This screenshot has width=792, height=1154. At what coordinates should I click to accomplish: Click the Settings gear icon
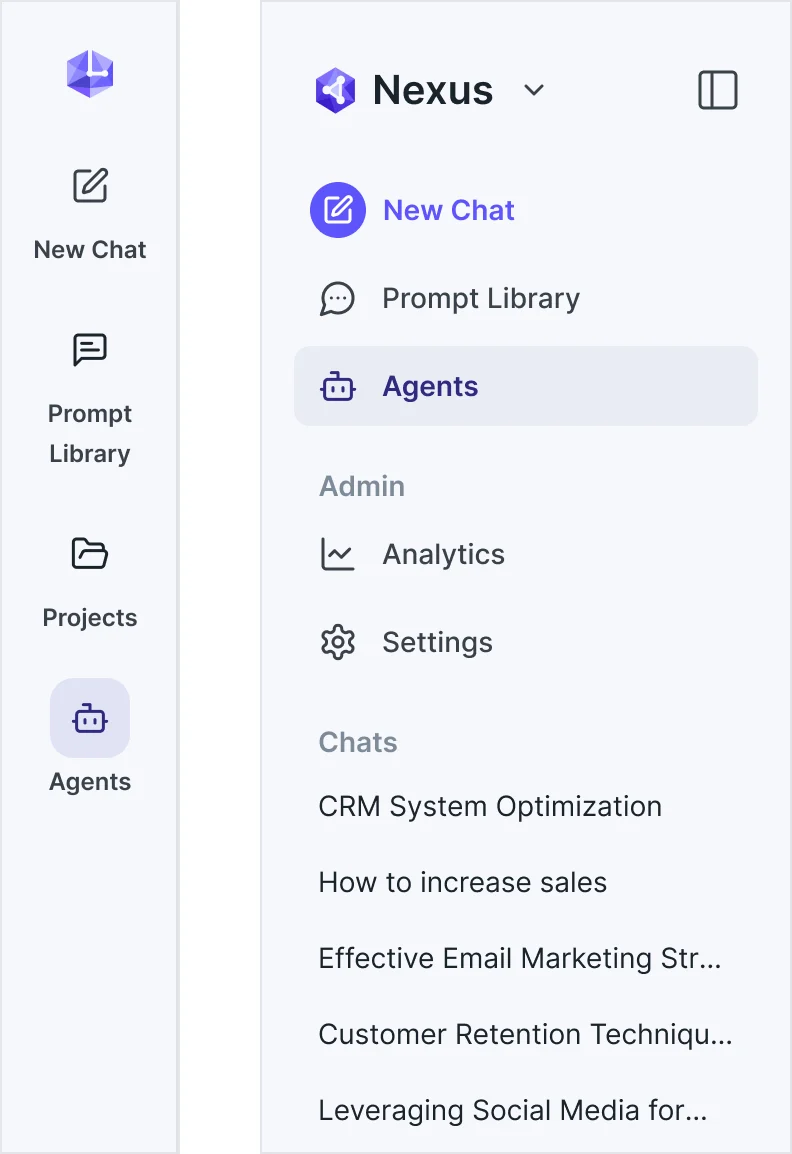(338, 643)
